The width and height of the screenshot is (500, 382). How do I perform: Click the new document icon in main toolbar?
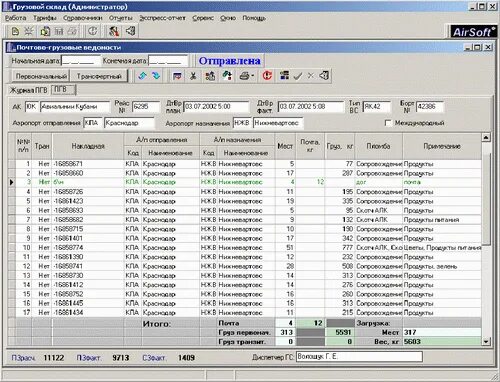click(x=15, y=31)
